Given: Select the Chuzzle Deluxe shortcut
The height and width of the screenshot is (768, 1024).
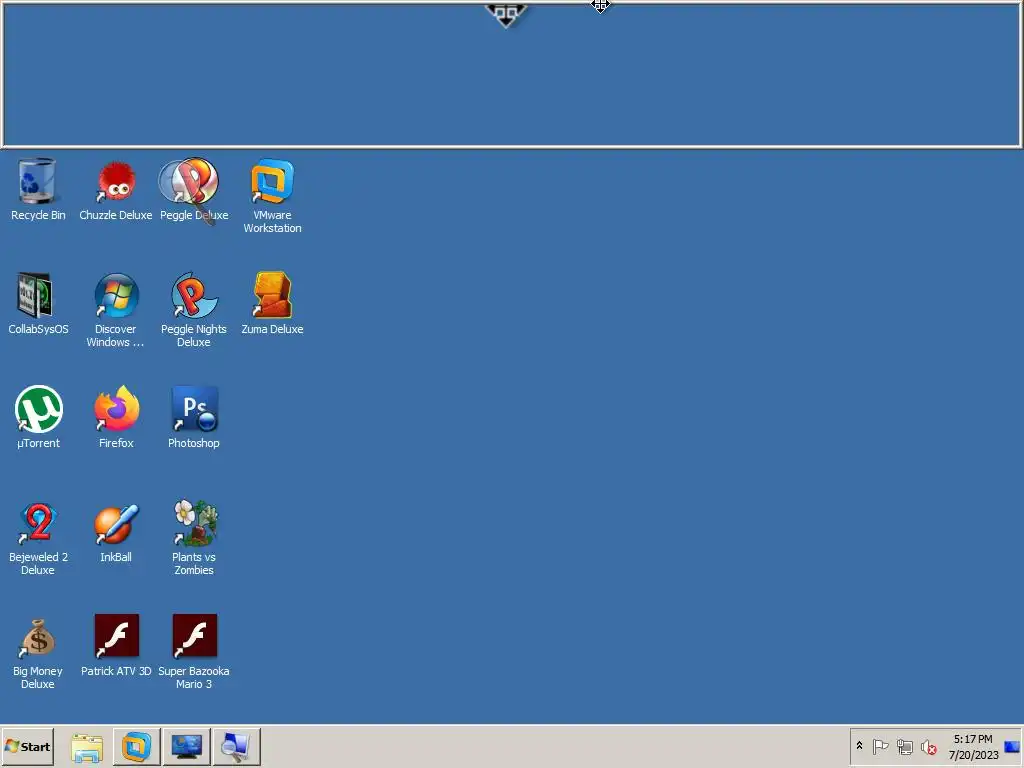Looking at the screenshot, I should tap(116, 189).
